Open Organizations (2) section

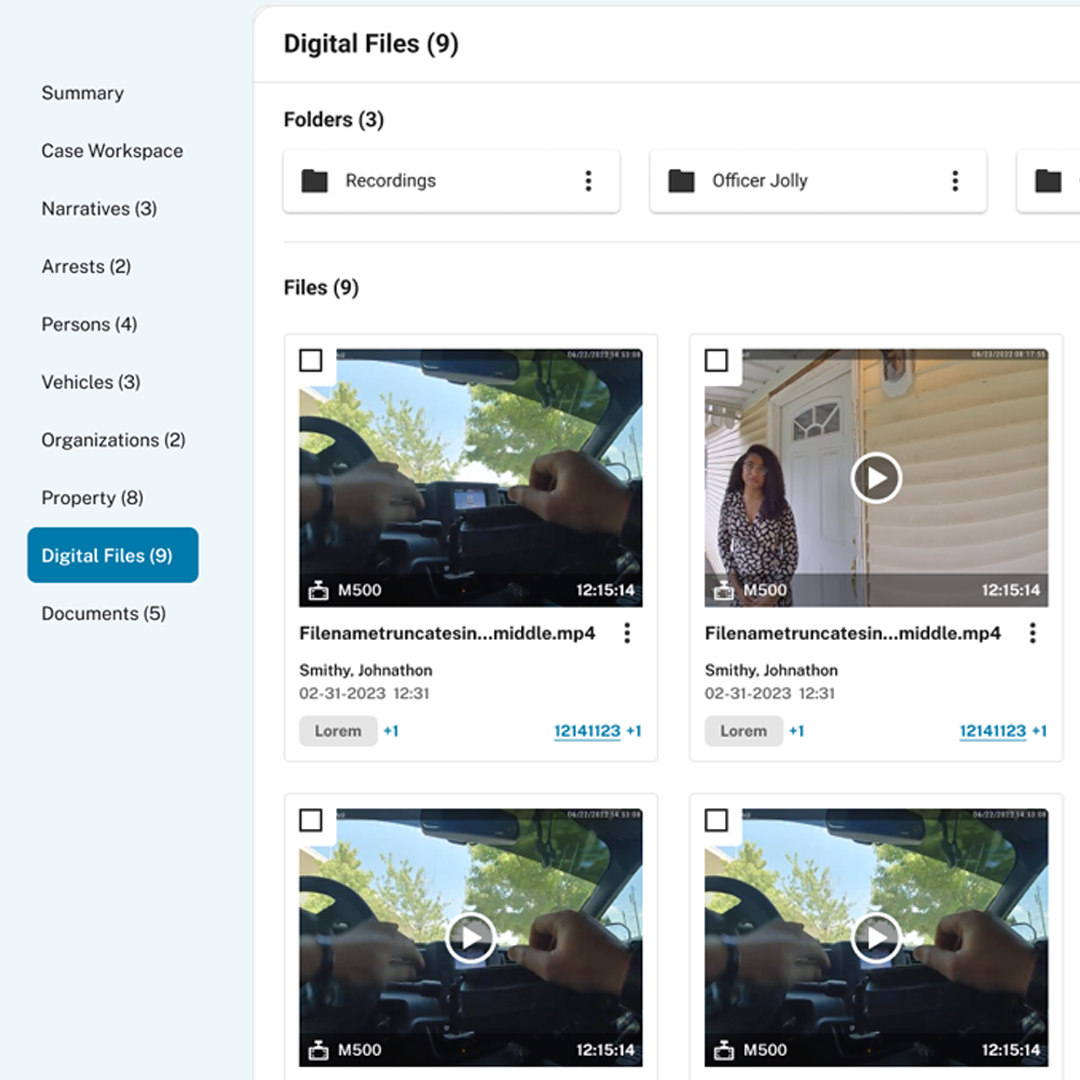pyautogui.click(x=114, y=440)
